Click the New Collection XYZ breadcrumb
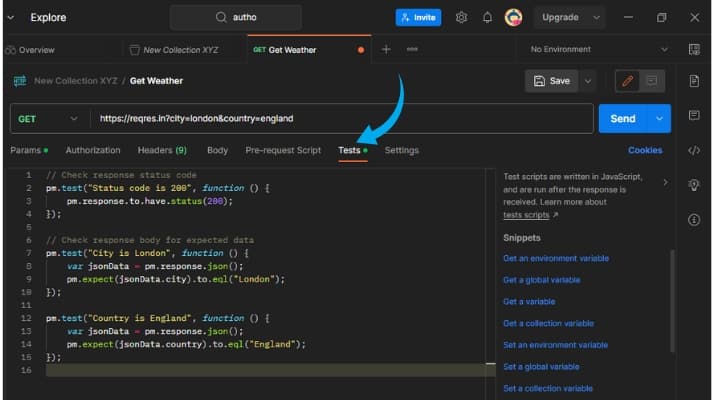This screenshot has width=712, height=400. tap(76, 81)
